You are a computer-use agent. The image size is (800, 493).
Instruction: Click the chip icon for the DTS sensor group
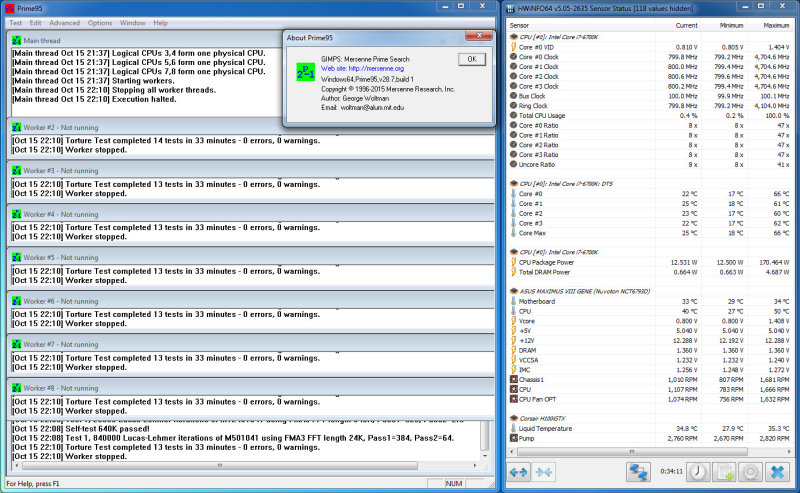(x=514, y=184)
